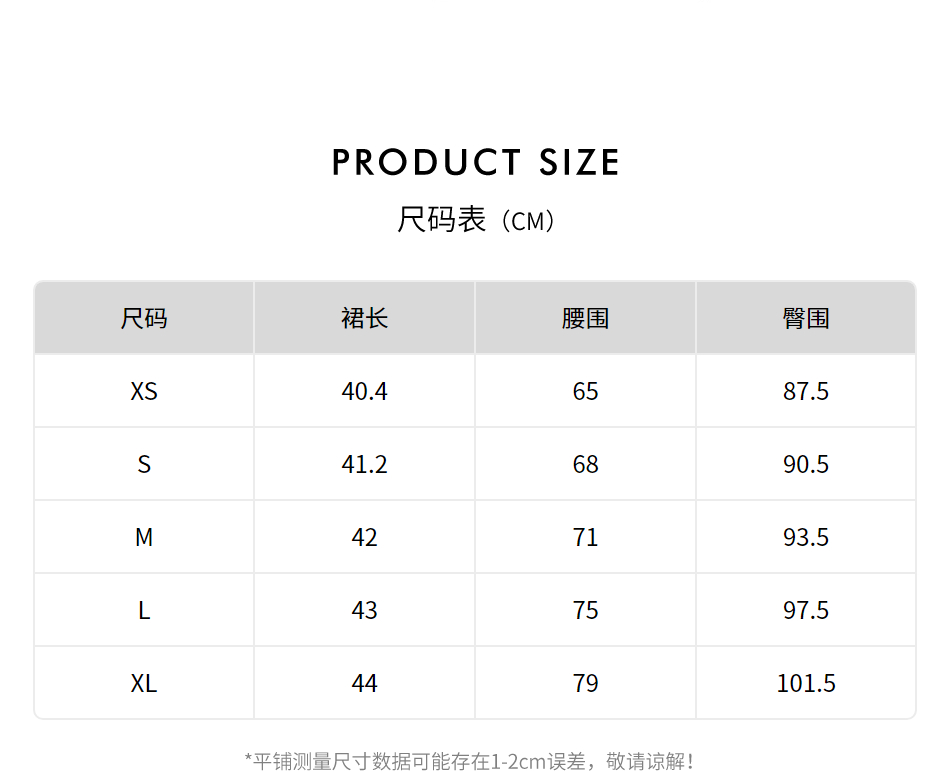Click hip value 93.5 for M

(806, 537)
